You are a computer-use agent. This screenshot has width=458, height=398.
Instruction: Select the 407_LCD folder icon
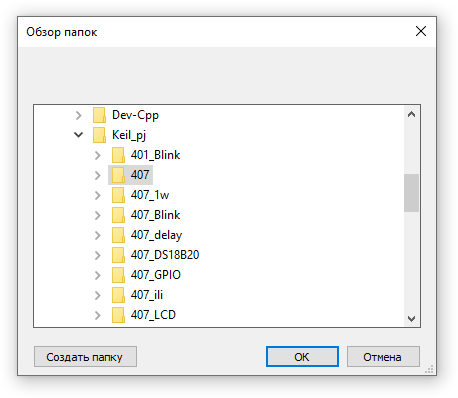[x=118, y=315]
